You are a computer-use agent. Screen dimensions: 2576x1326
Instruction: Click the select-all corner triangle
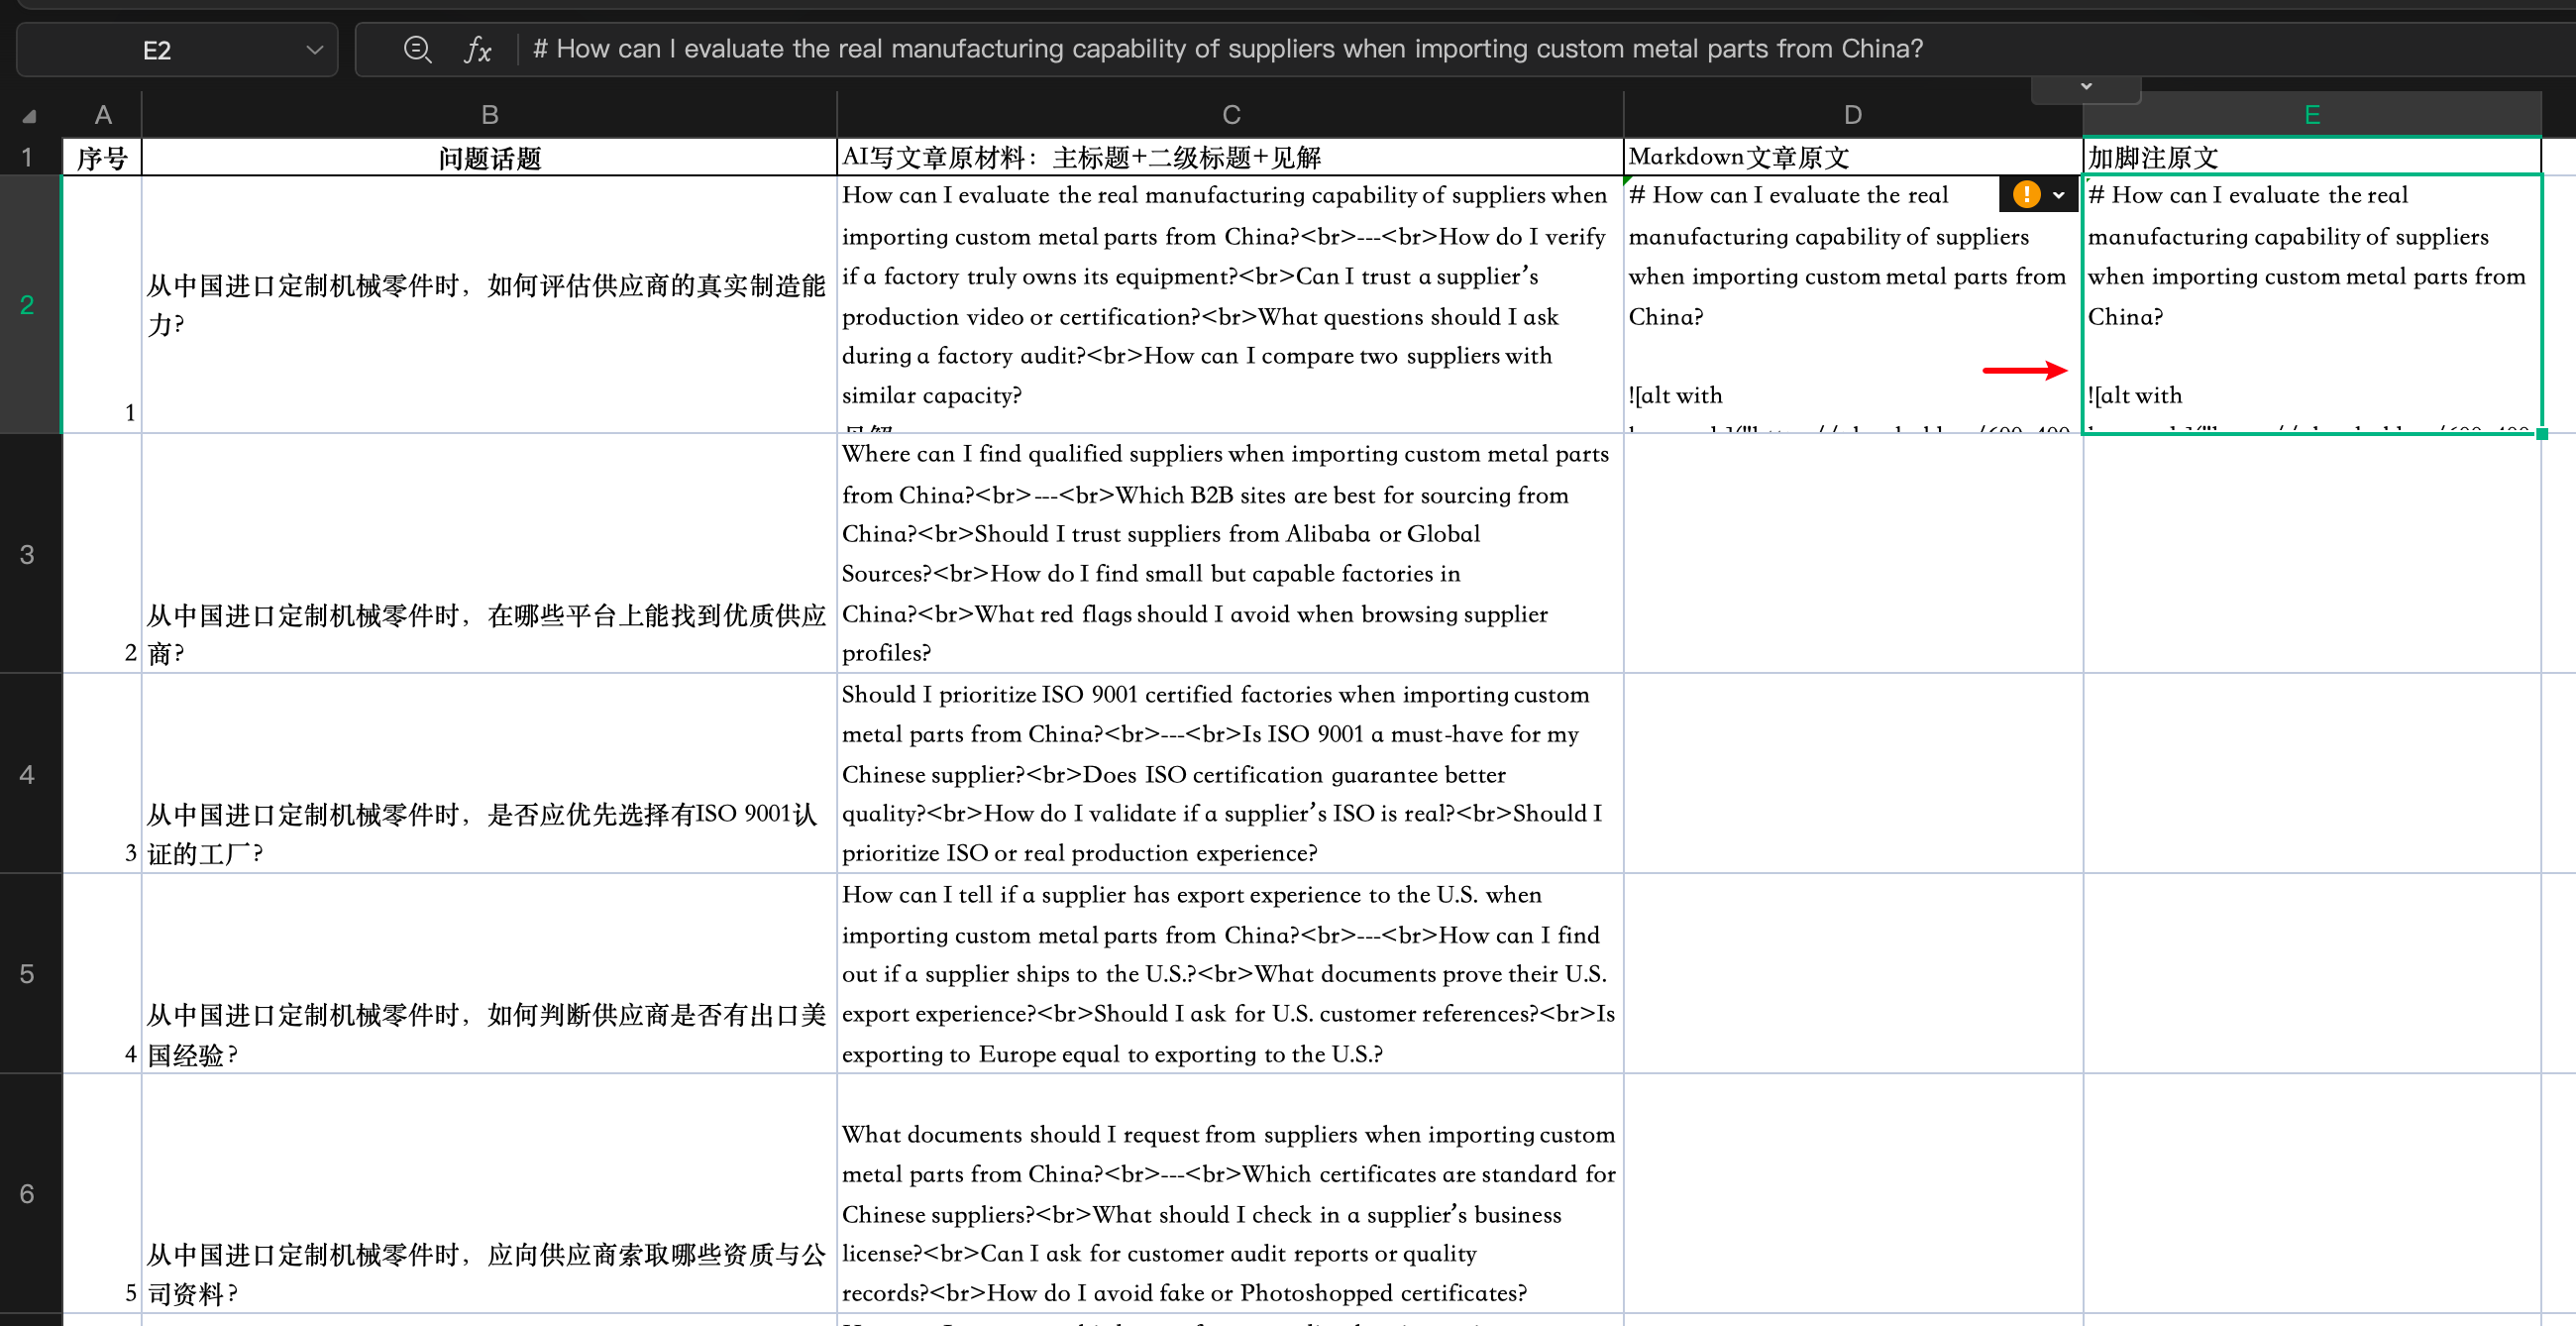29,116
